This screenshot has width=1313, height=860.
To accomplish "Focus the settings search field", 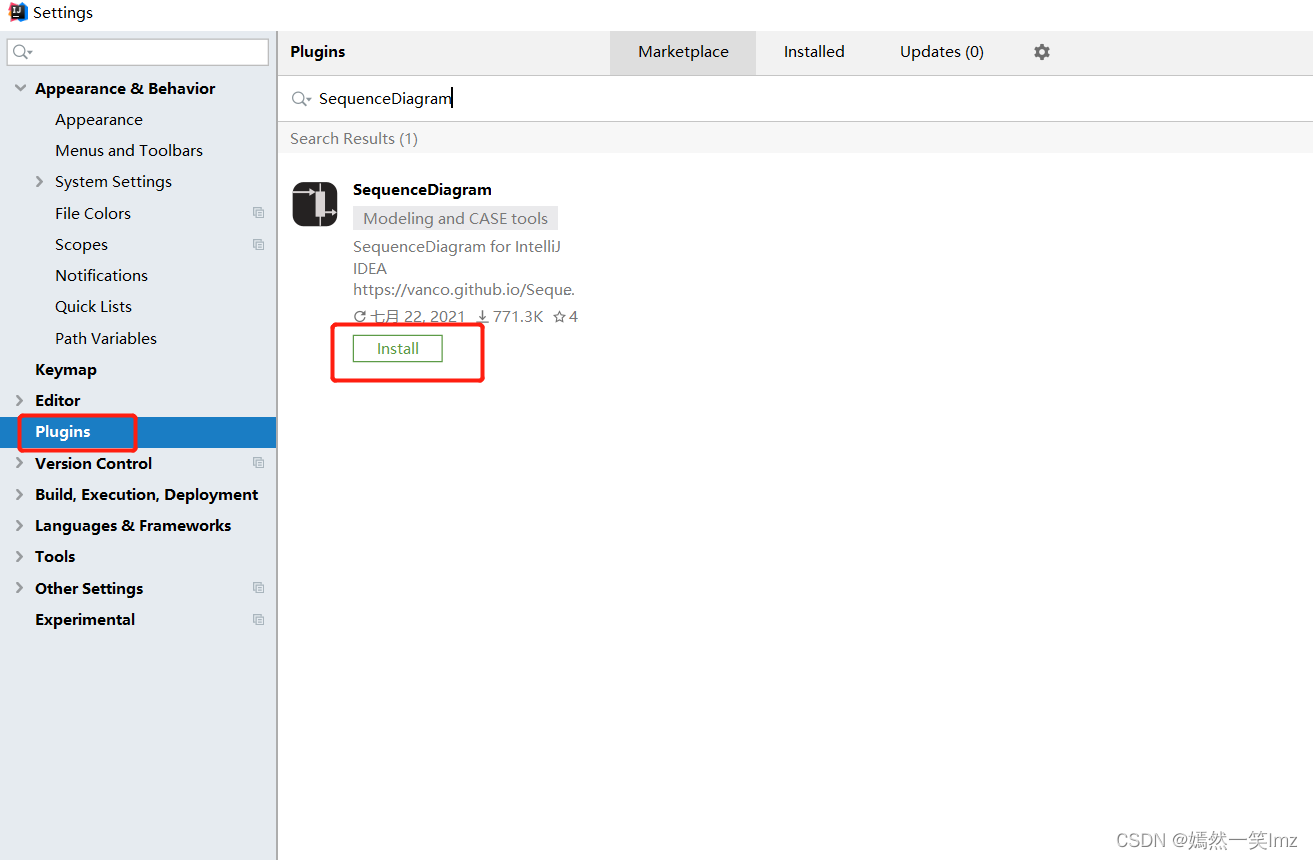I will click(x=138, y=52).
